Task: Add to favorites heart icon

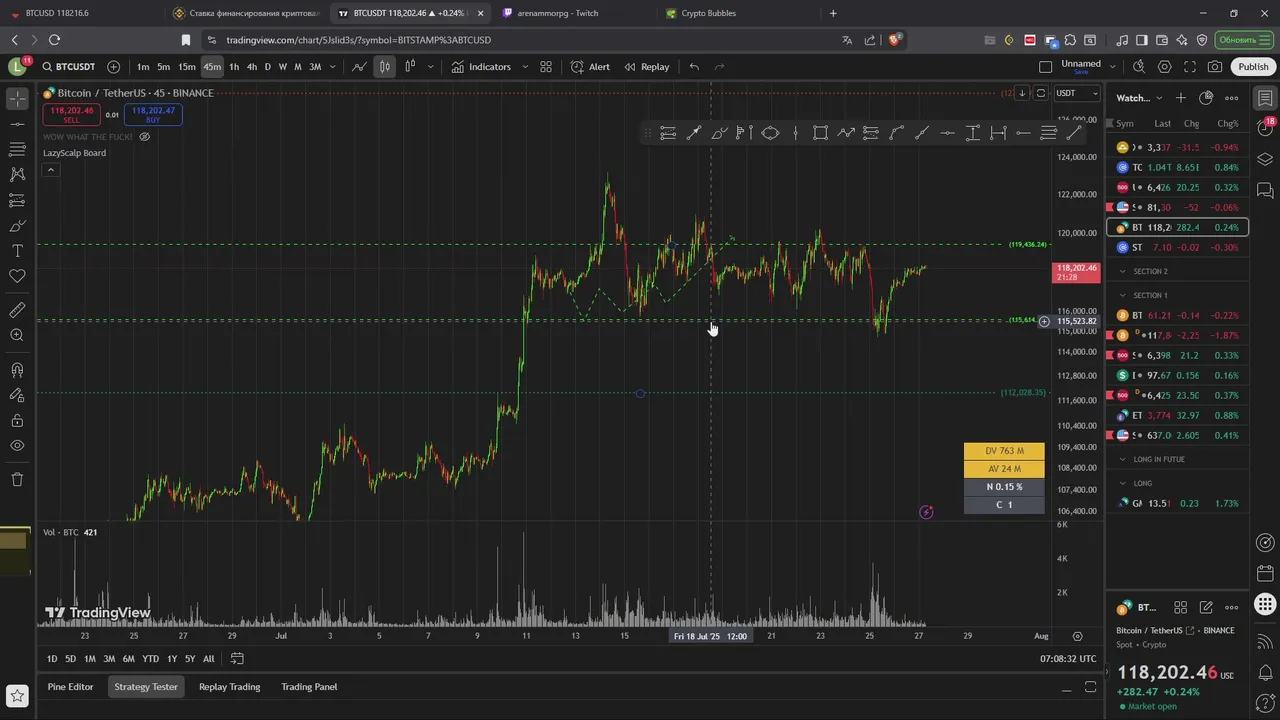Action: [17, 276]
